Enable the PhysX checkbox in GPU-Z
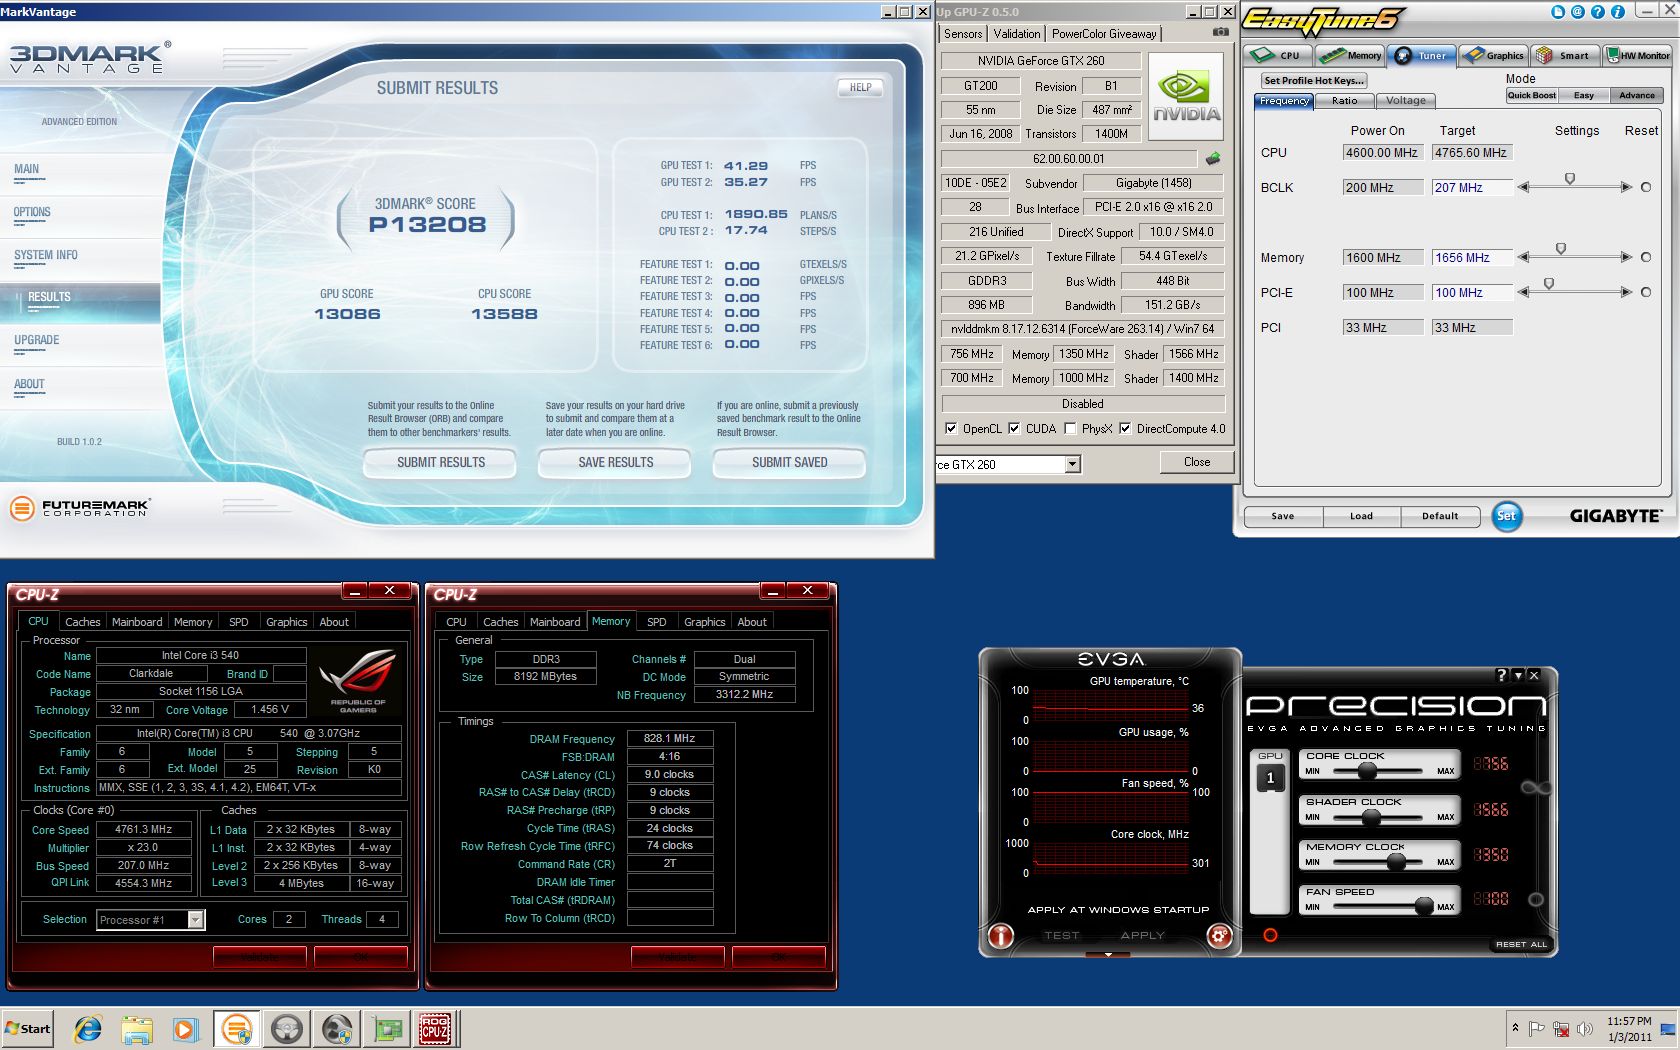The width and height of the screenshot is (1680, 1050). click(x=1070, y=428)
